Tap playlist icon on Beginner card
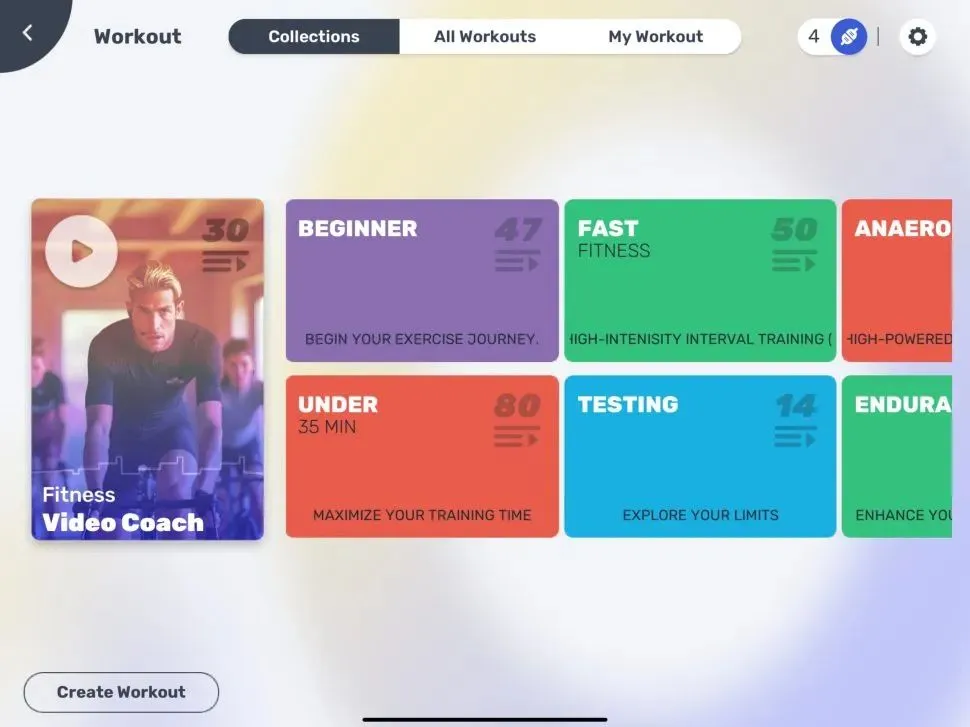 (517, 263)
